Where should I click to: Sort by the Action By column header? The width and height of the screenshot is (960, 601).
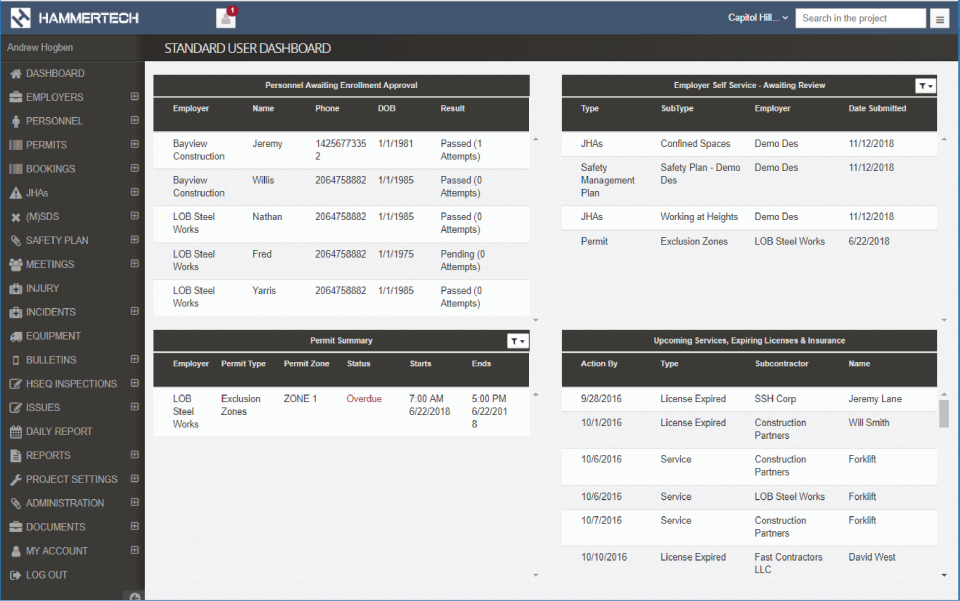pyautogui.click(x=599, y=364)
